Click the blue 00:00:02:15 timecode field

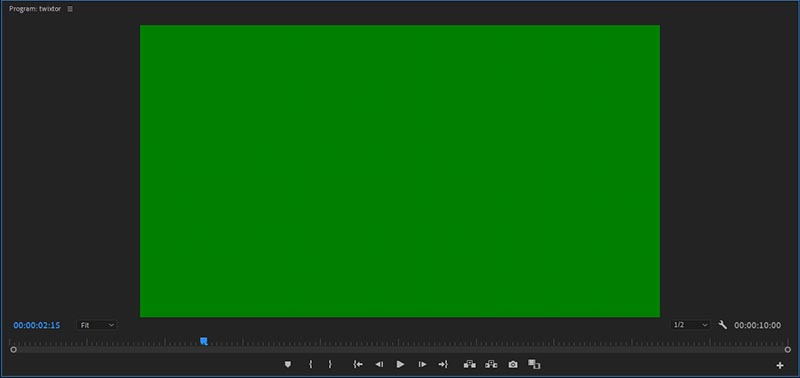pyautogui.click(x=37, y=325)
